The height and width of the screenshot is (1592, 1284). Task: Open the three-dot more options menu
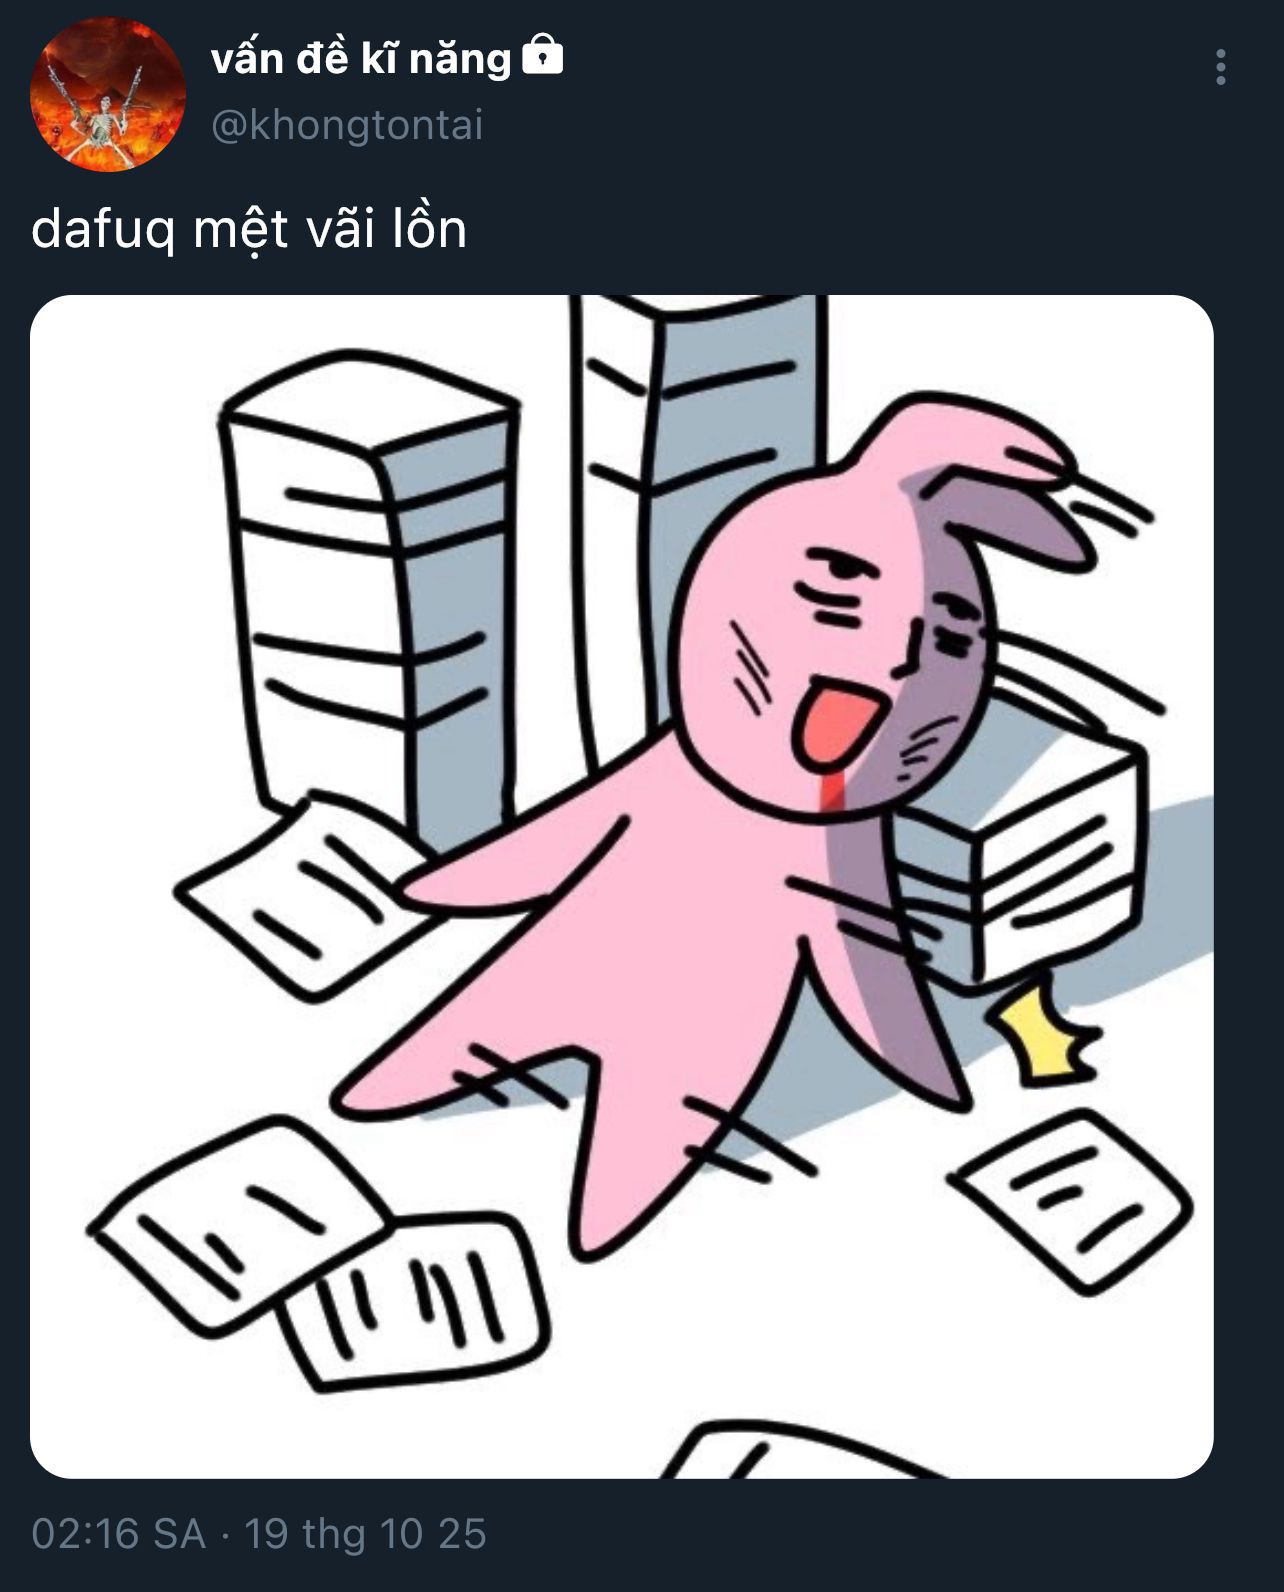1220,67
